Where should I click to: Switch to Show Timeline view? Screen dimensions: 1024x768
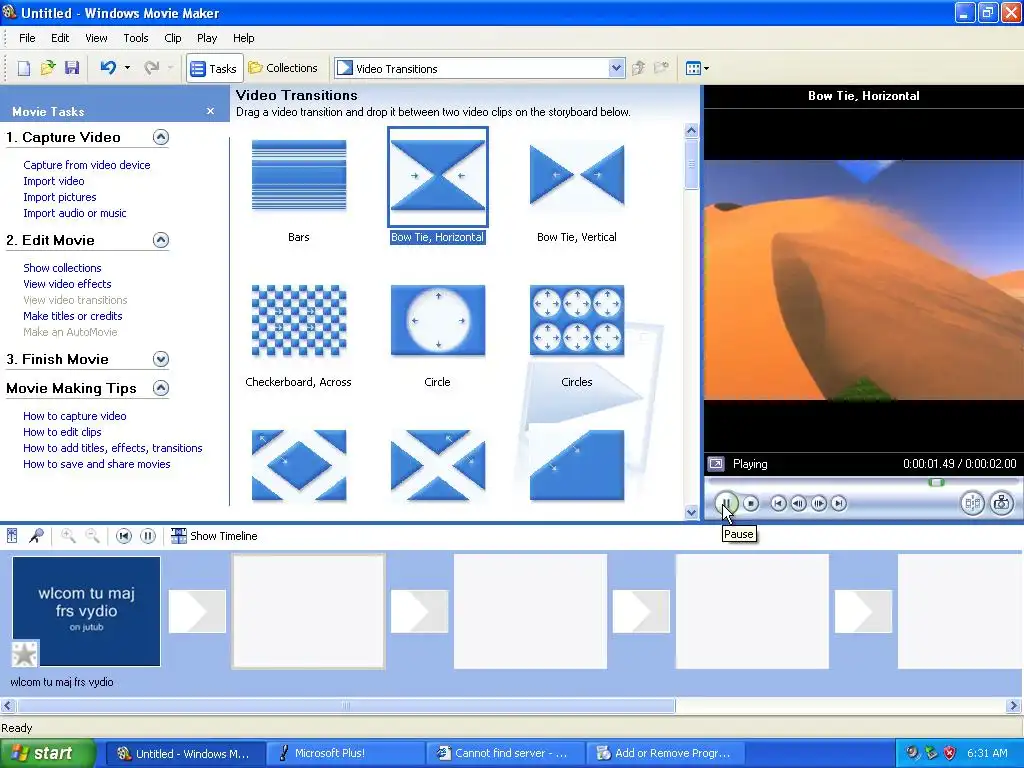[x=214, y=536]
